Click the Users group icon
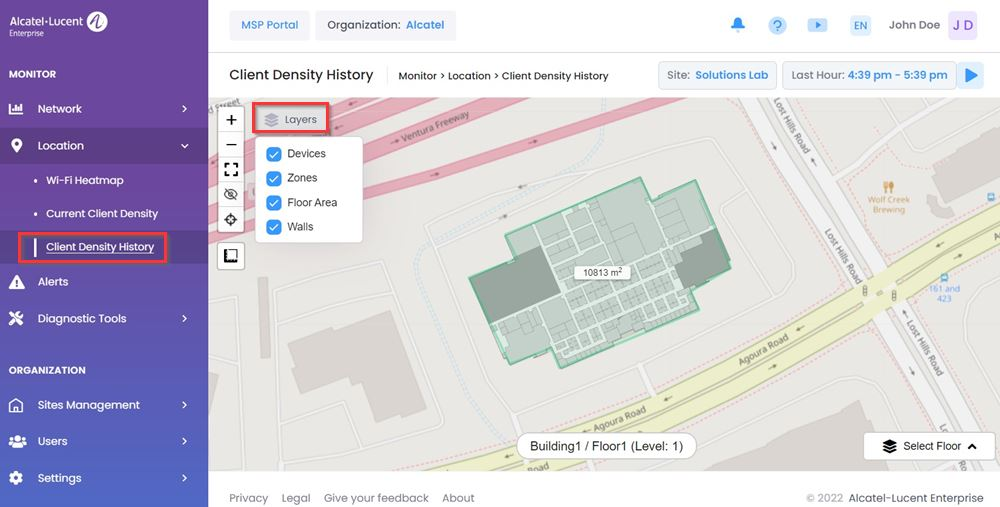 coord(17,441)
